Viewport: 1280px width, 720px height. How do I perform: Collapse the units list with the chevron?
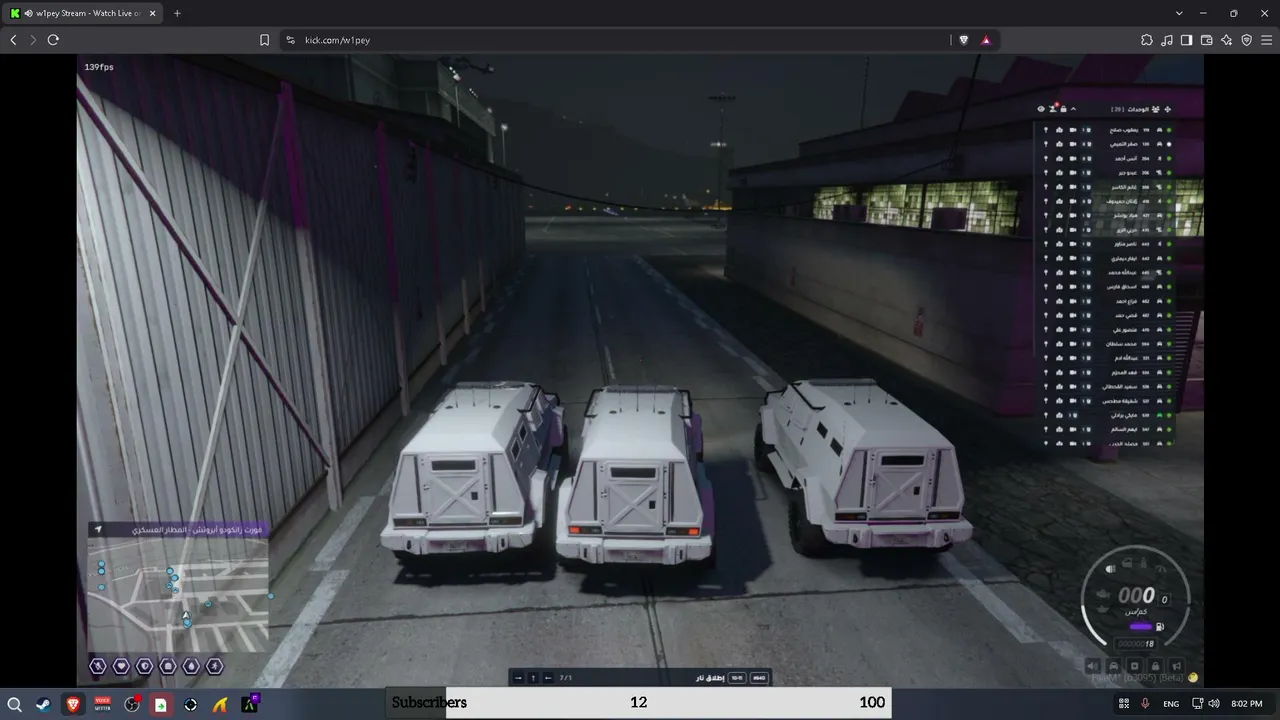(1074, 109)
